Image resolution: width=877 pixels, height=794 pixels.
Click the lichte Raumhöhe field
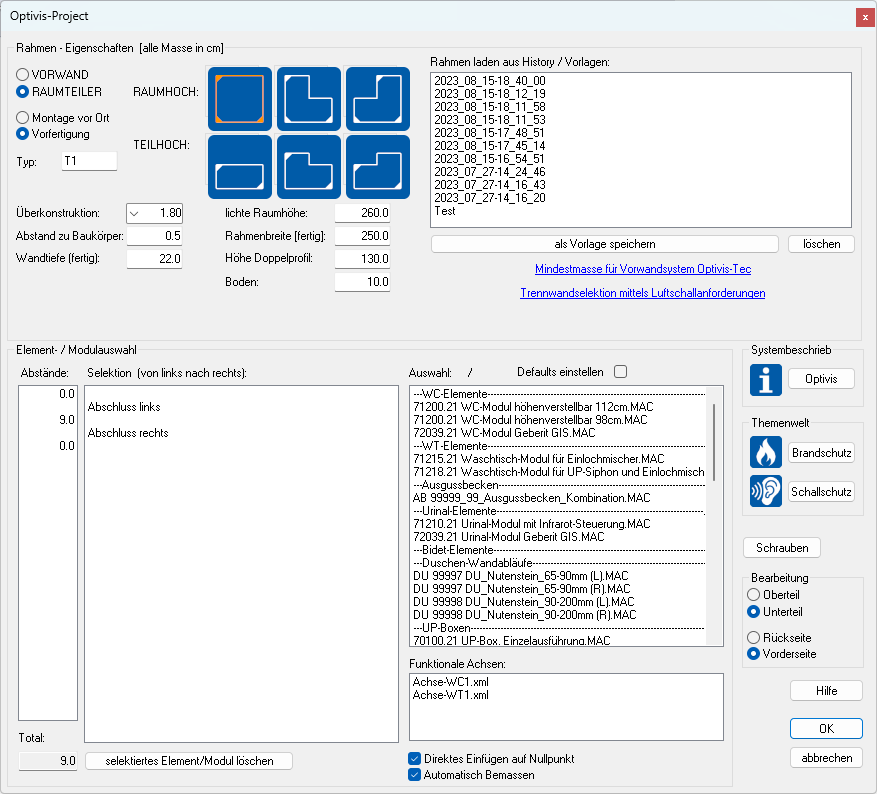coord(362,213)
